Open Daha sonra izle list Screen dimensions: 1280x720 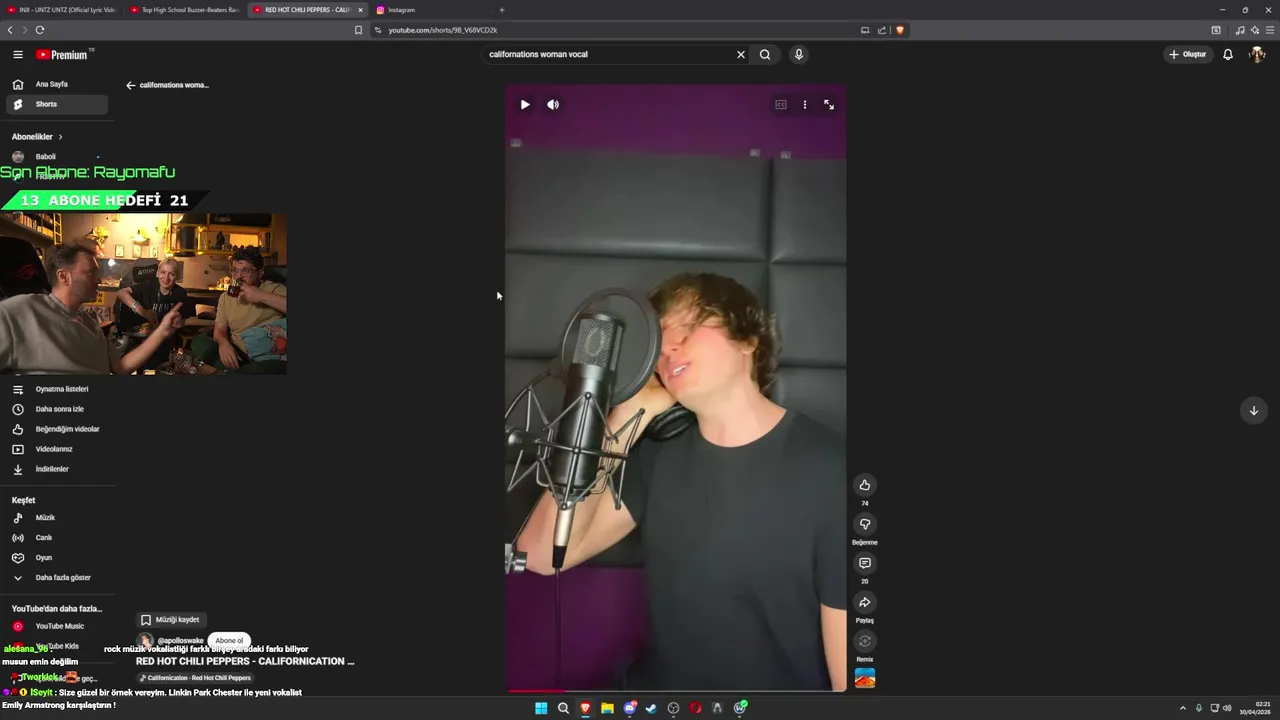coord(56,409)
